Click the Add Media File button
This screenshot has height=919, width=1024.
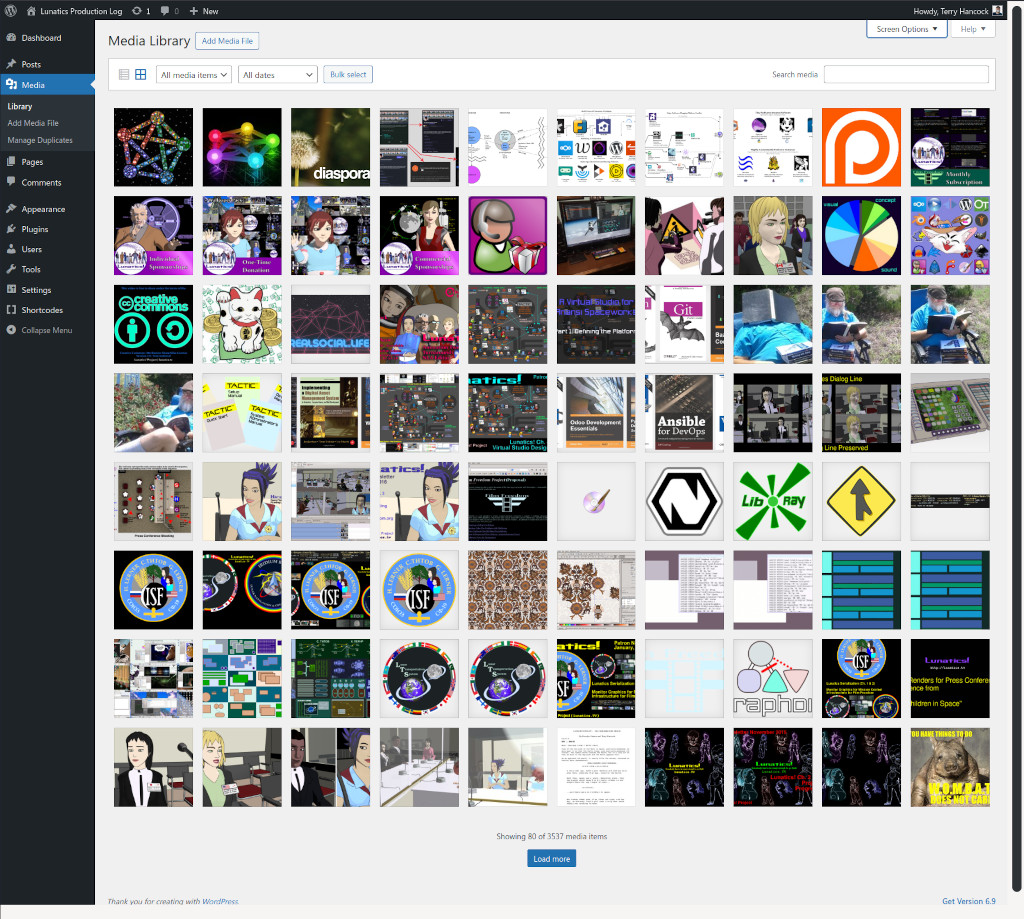227,41
